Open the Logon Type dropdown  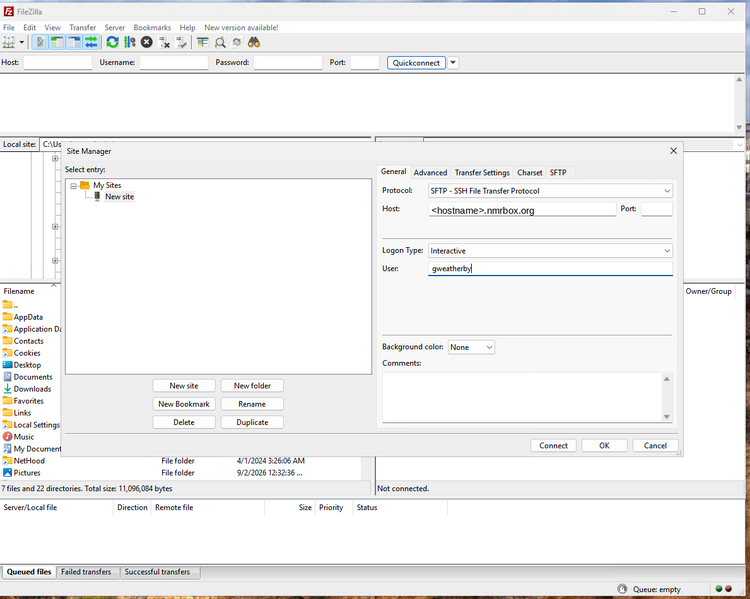550,251
